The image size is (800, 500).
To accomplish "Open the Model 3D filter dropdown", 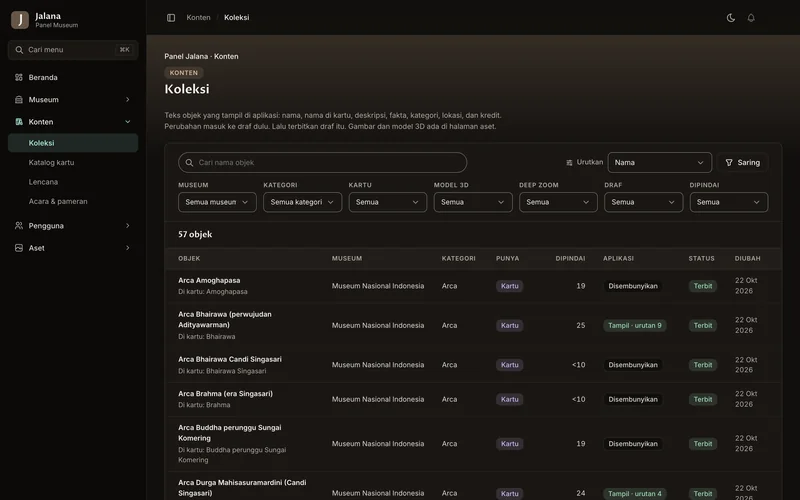I will [472, 202].
